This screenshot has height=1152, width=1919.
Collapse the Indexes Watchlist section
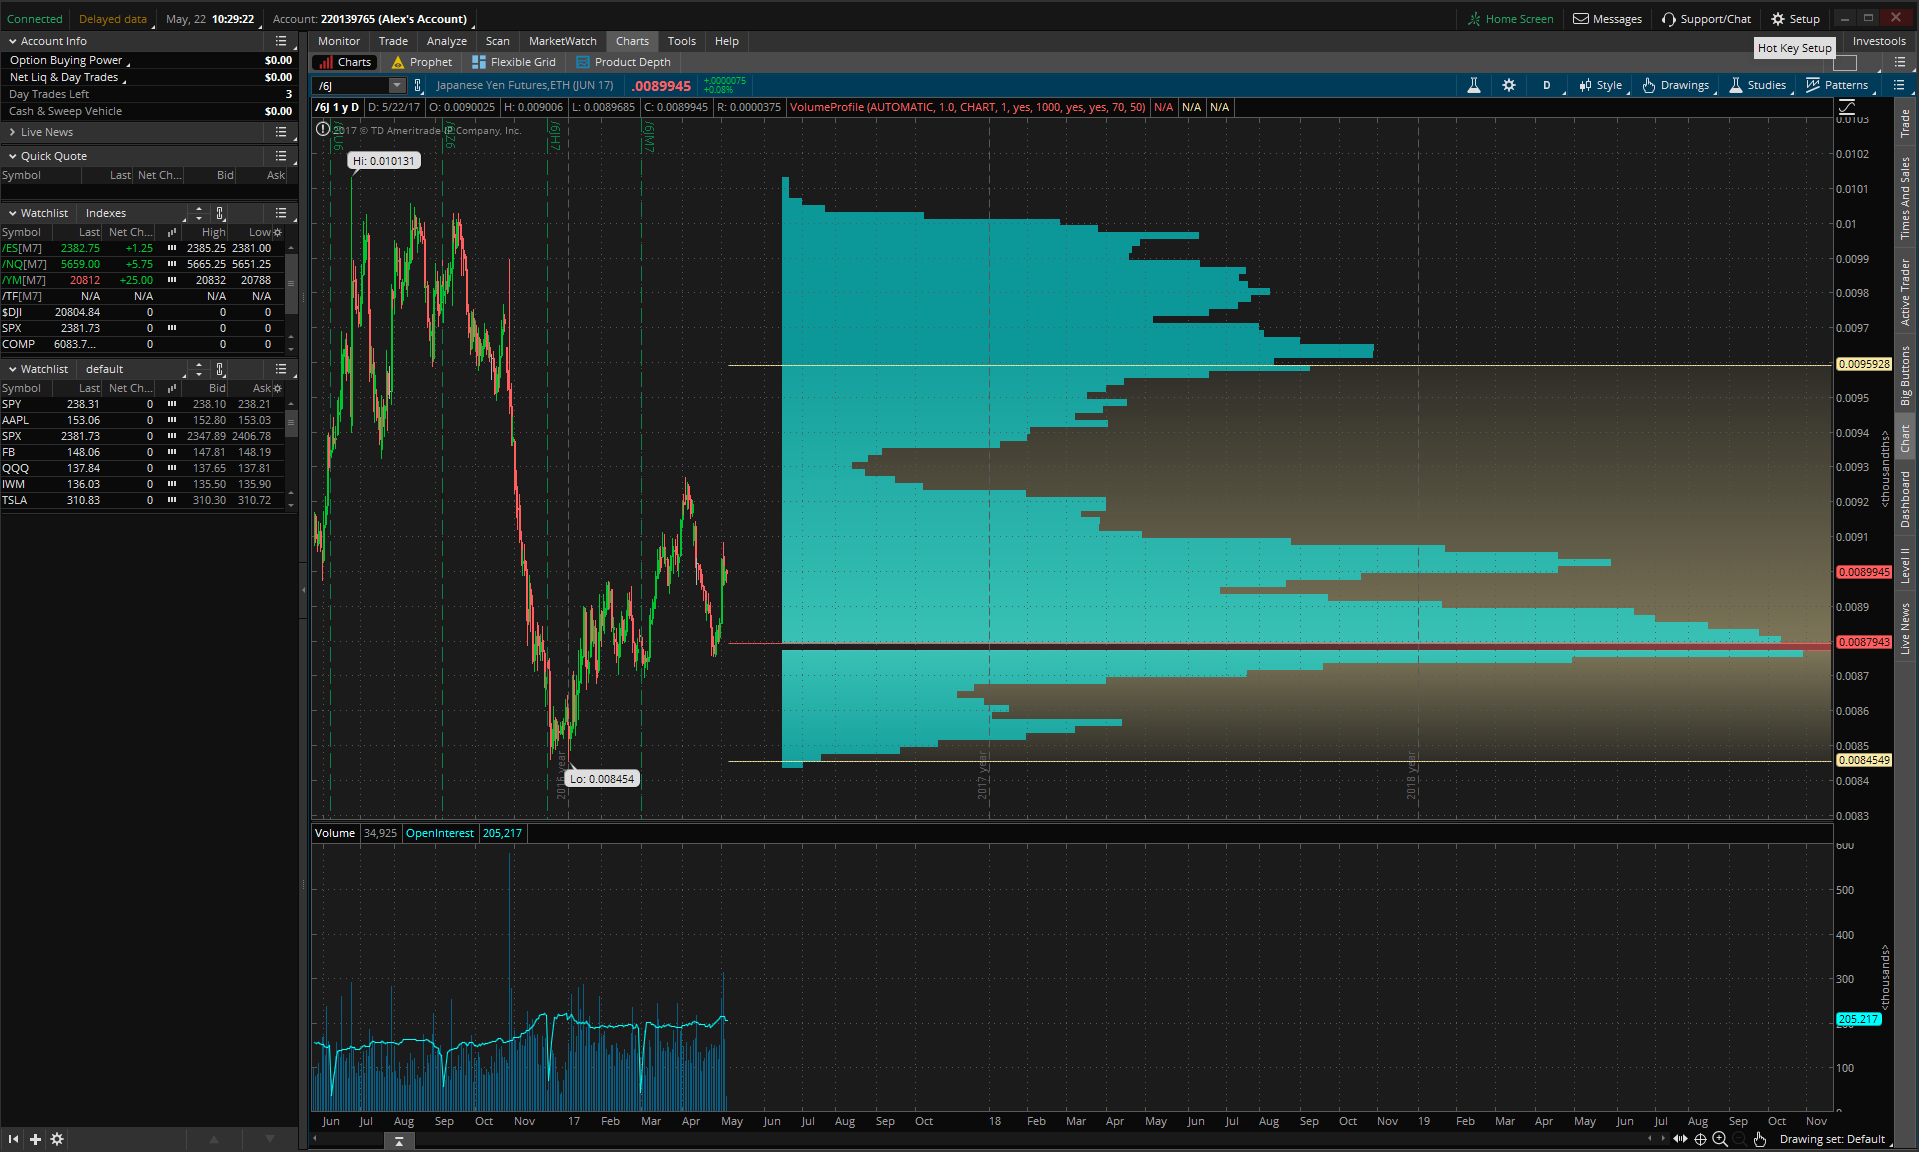[x=13, y=213]
